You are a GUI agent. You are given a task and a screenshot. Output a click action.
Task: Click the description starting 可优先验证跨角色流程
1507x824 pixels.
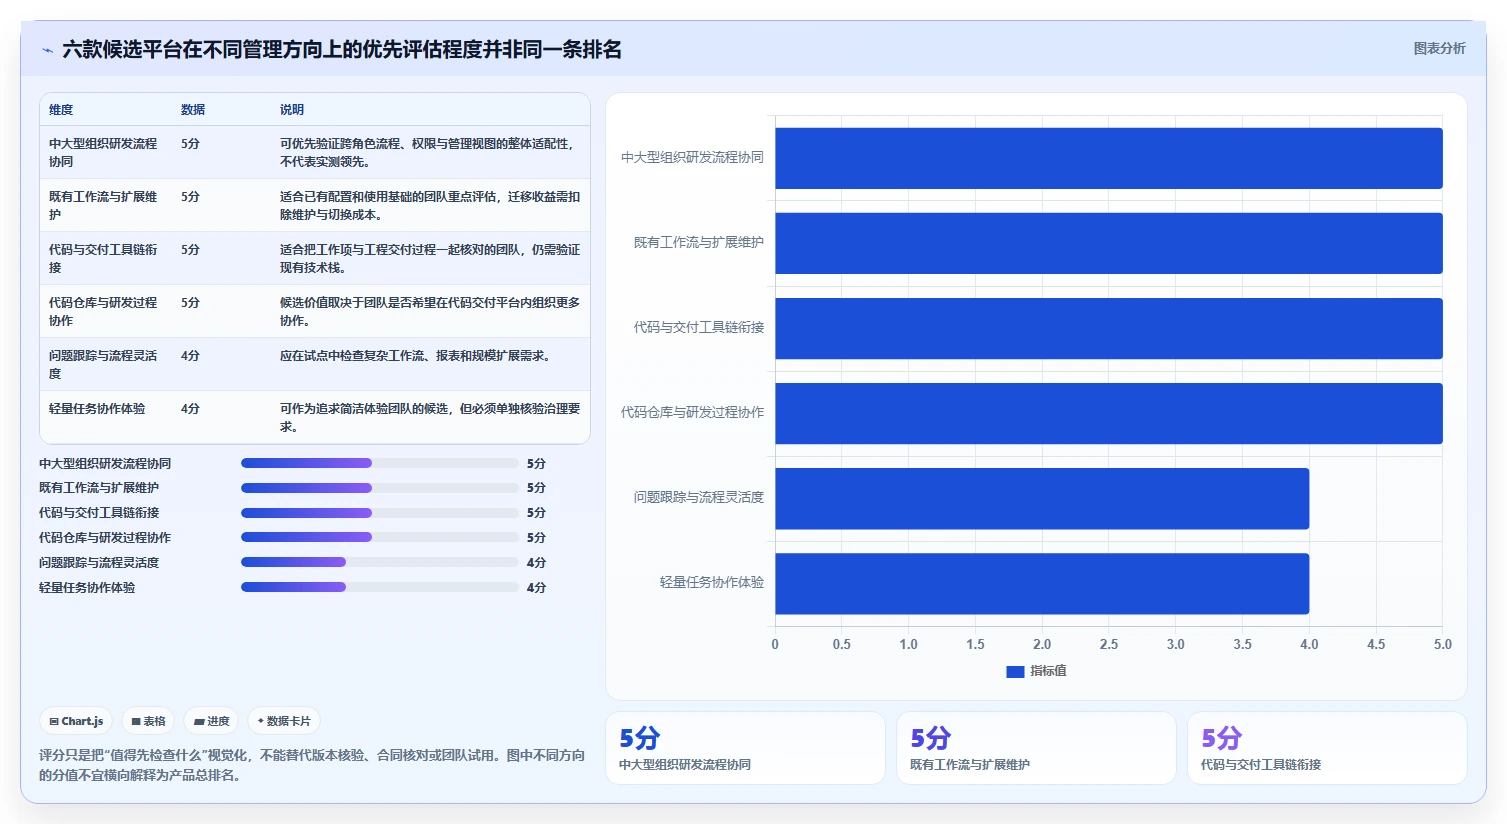coord(428,152)
